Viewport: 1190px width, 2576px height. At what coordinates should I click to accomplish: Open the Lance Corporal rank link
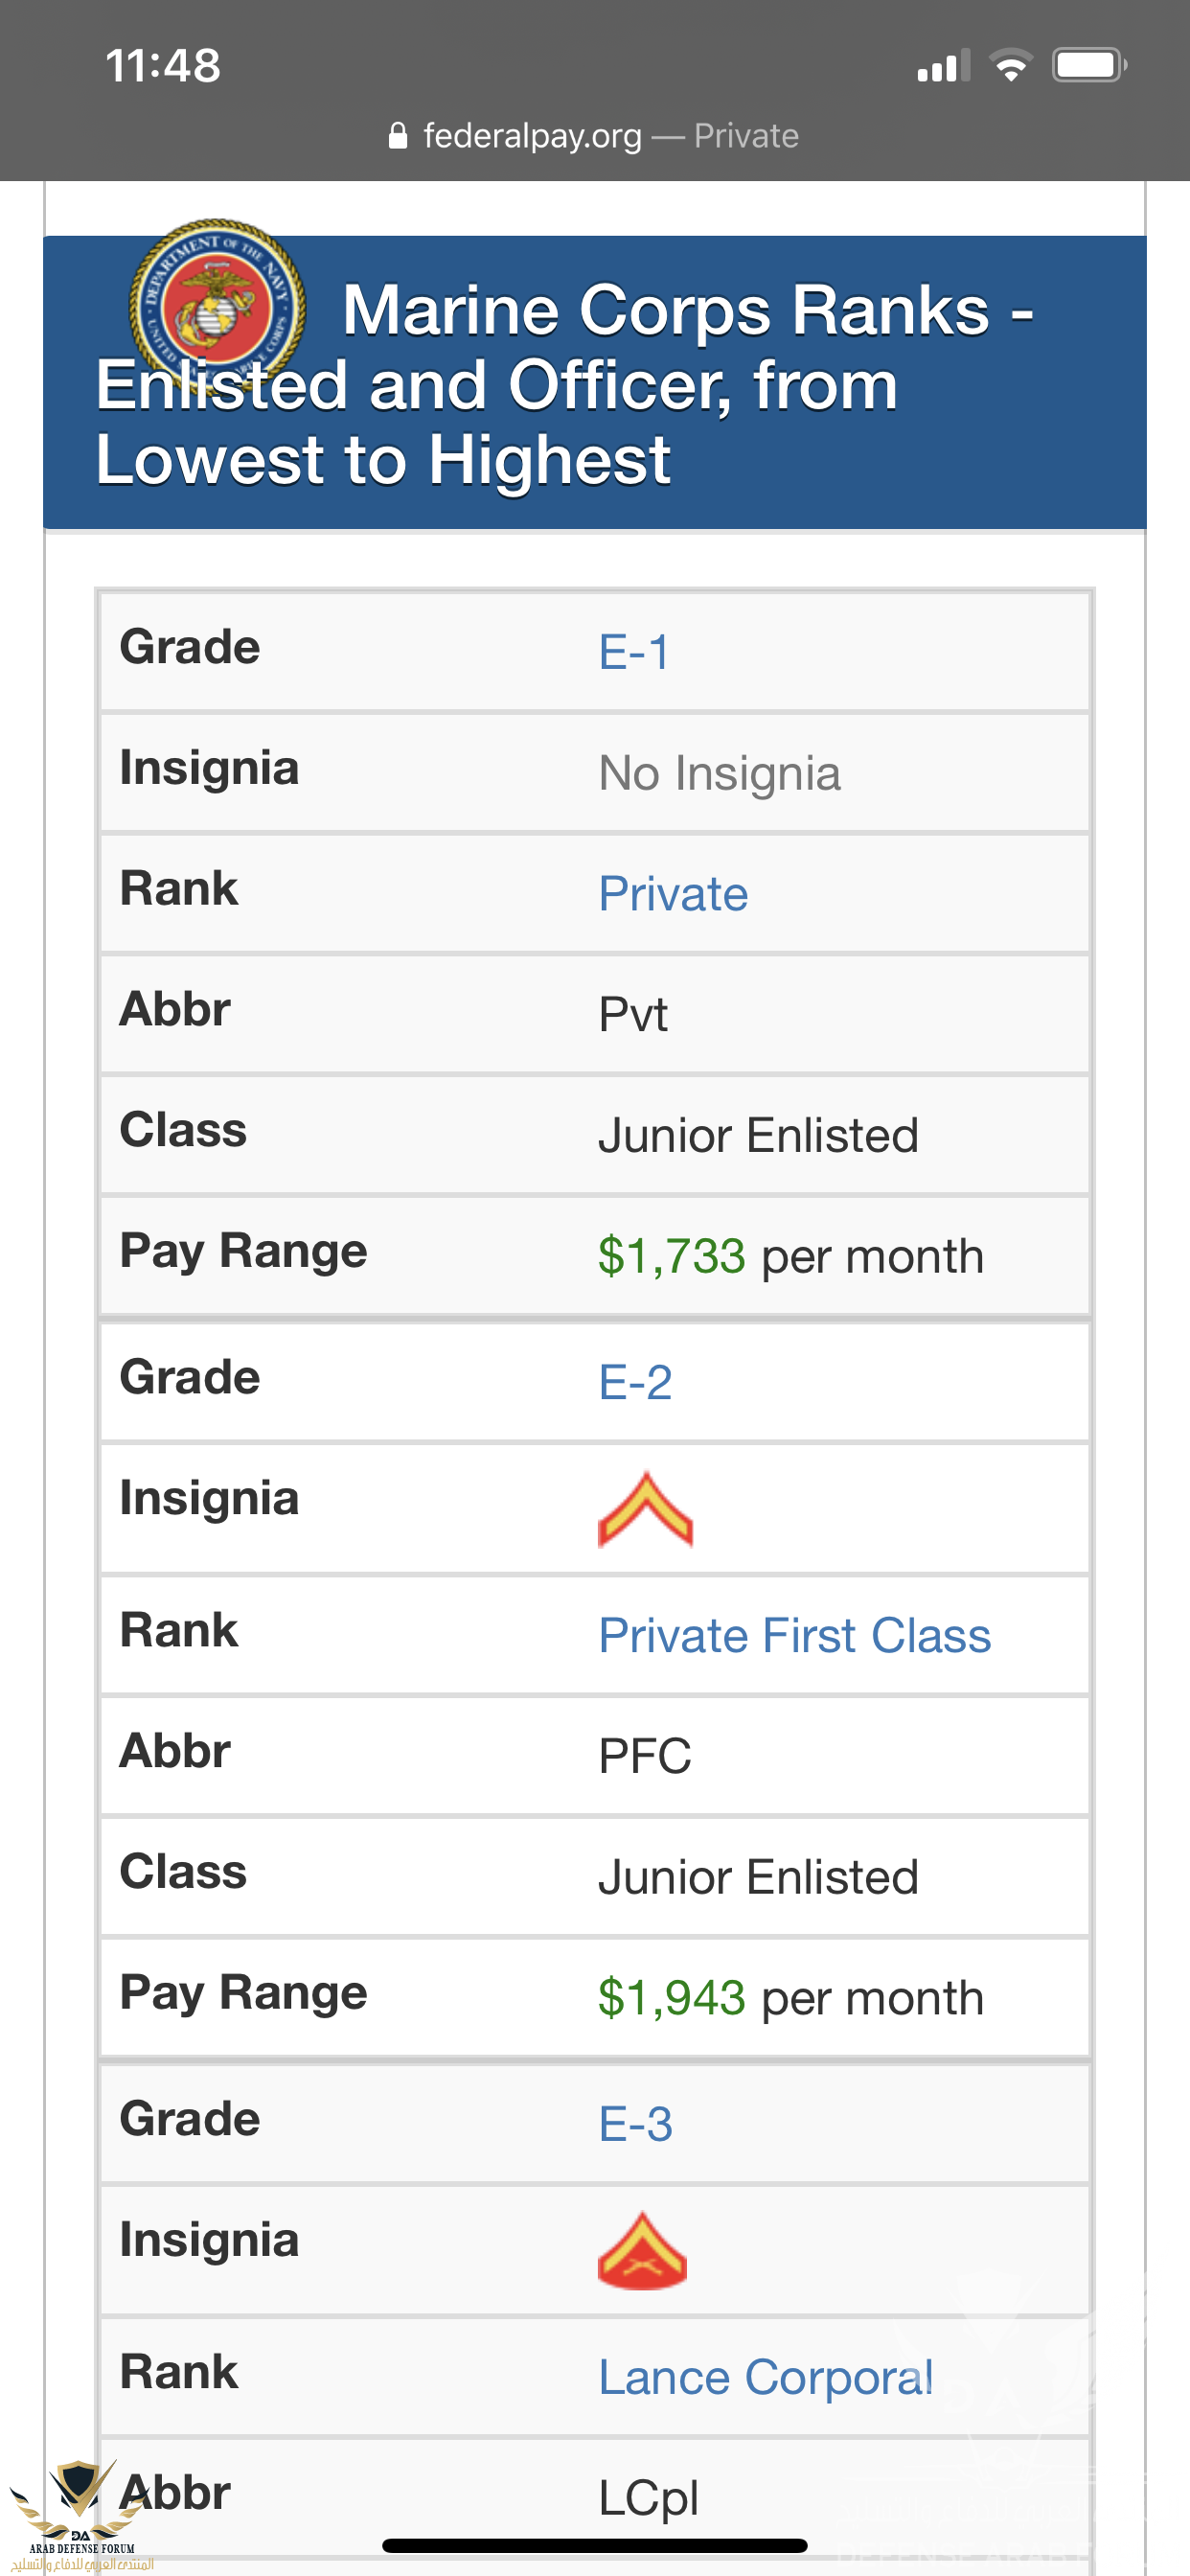pyautogui.click(x=765, y=2377)
